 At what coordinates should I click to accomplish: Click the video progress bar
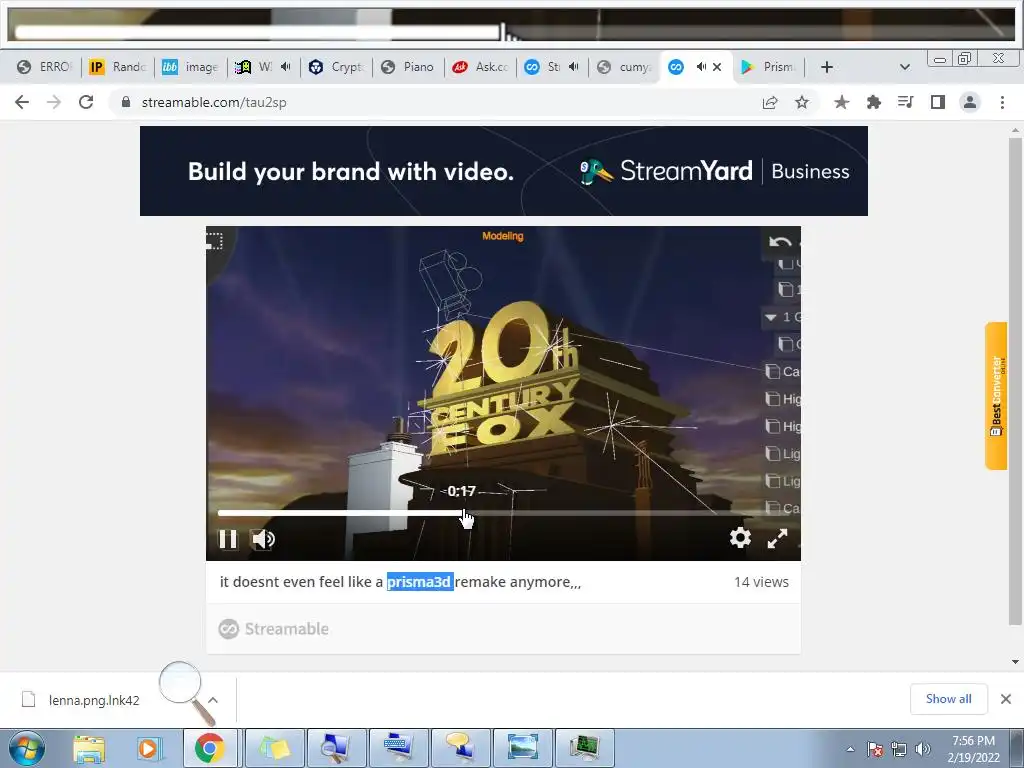coord(503,513)
